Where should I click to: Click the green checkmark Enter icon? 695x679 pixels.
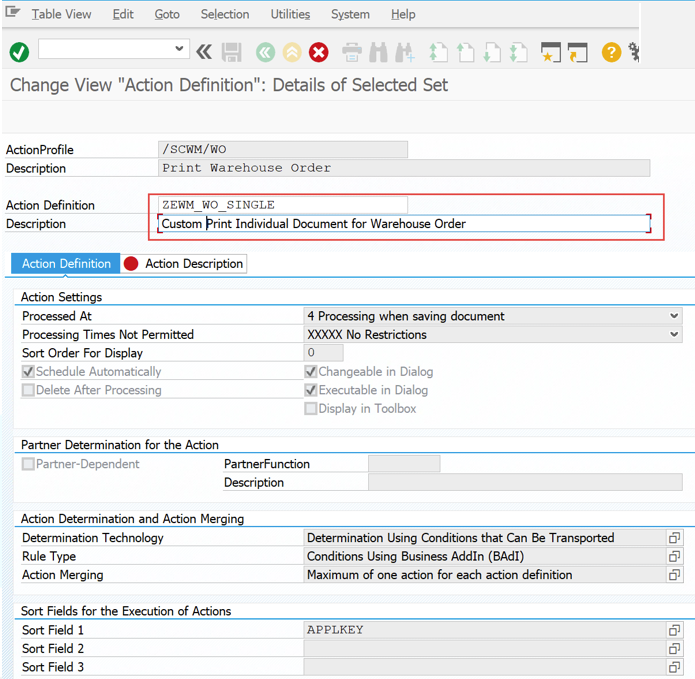click(19, 52)
